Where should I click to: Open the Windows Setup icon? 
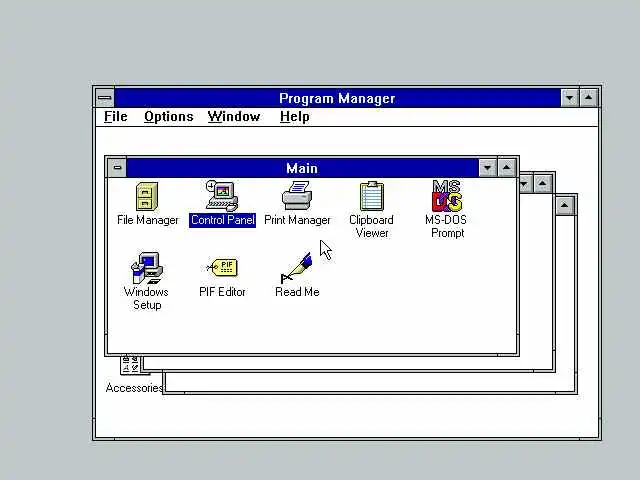tap(147, 268)
